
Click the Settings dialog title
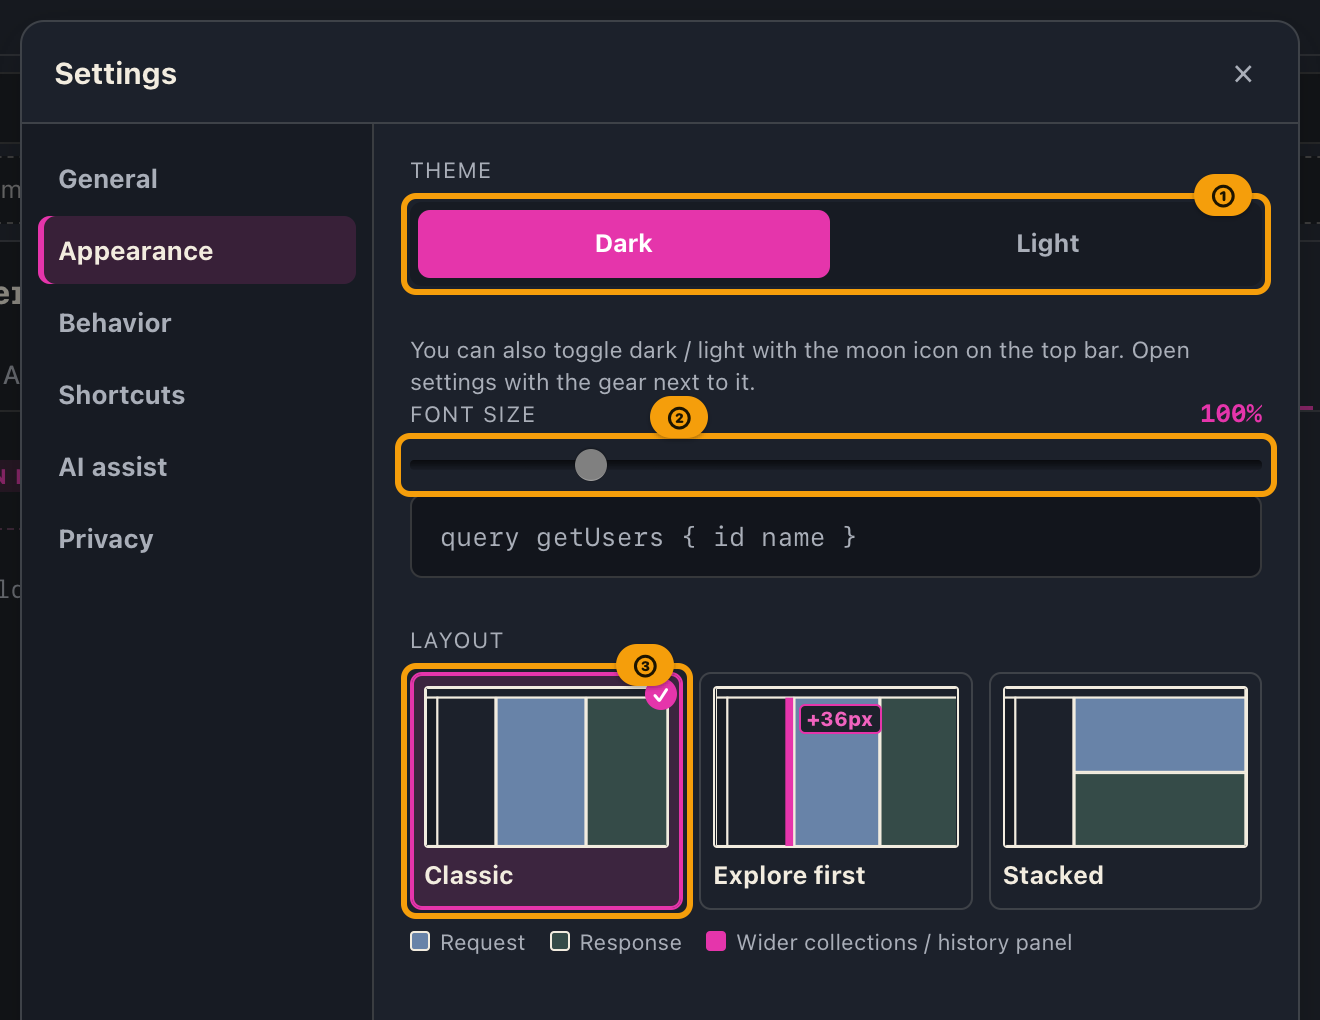(116, 74)
